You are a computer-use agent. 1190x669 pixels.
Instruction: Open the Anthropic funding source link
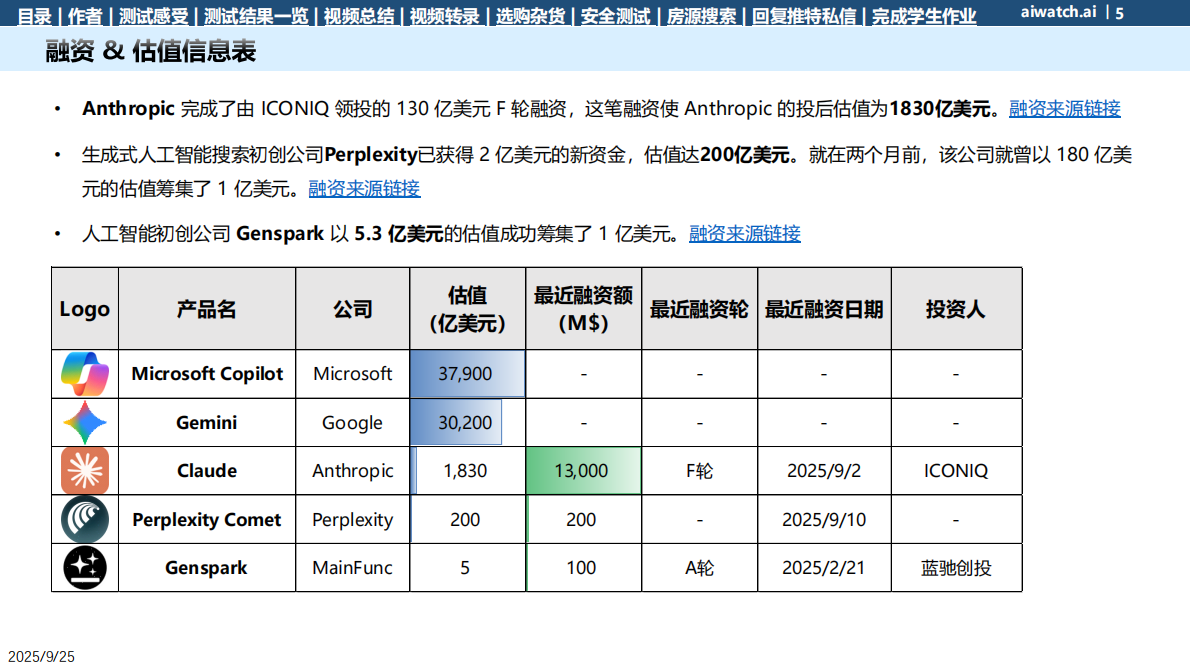pos(1064,109)
